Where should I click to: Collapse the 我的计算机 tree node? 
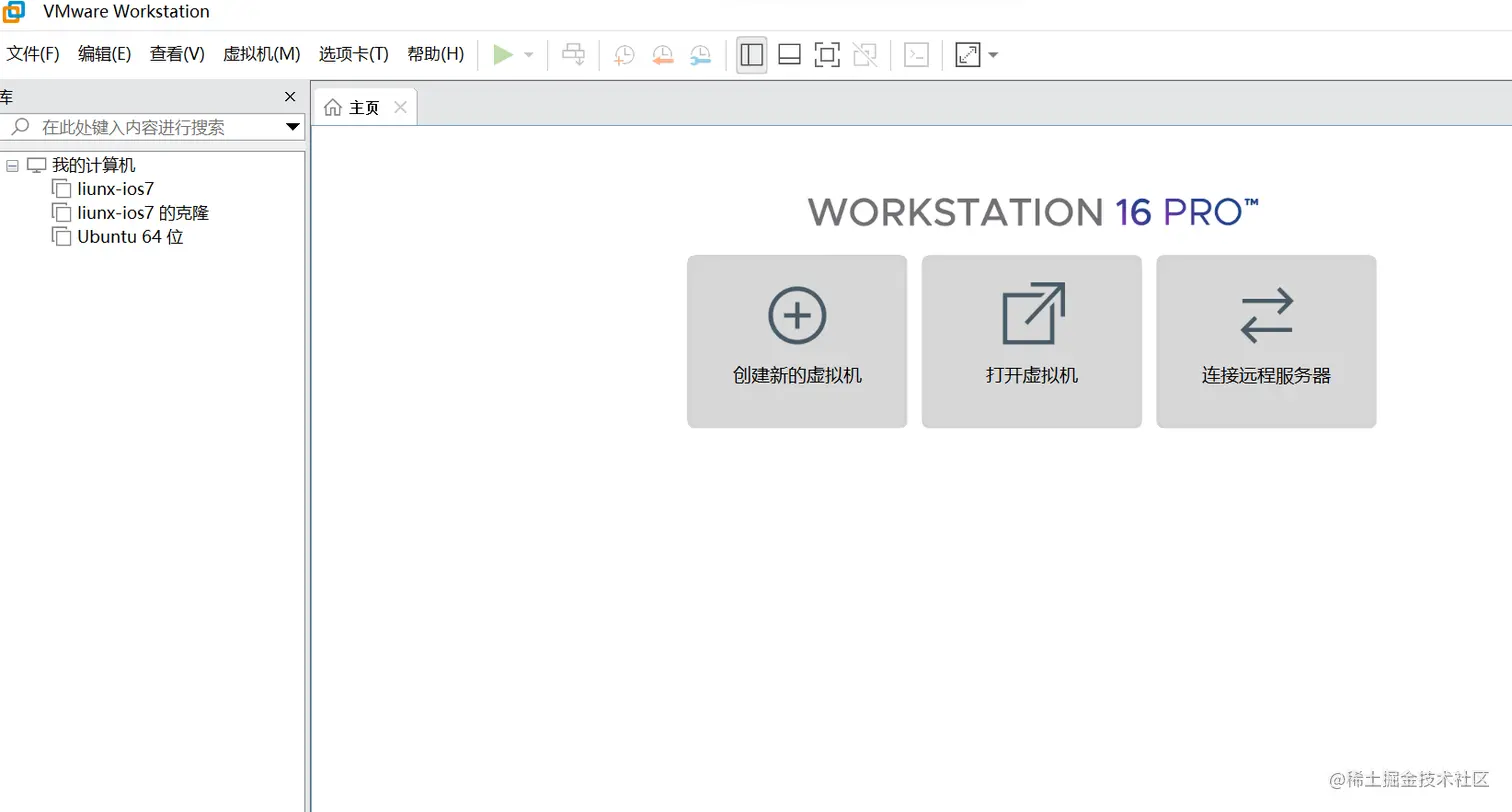click(x=13, y=166)
